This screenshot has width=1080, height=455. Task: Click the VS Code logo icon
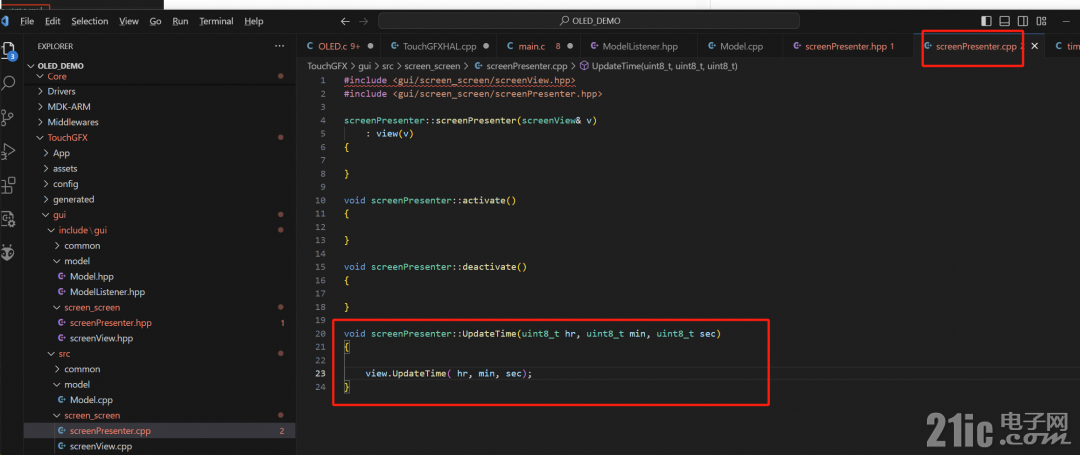pos(6,21)
